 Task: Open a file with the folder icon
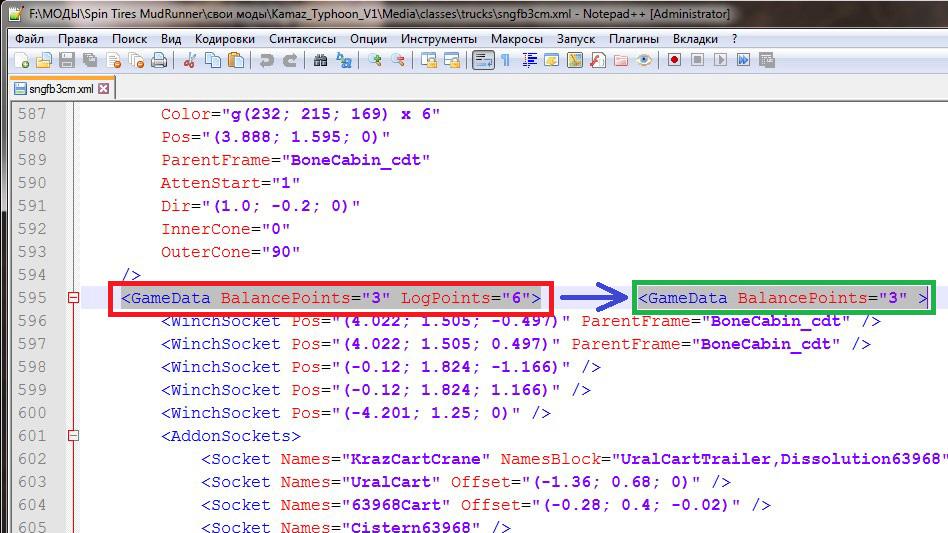[x=44, y=61]
